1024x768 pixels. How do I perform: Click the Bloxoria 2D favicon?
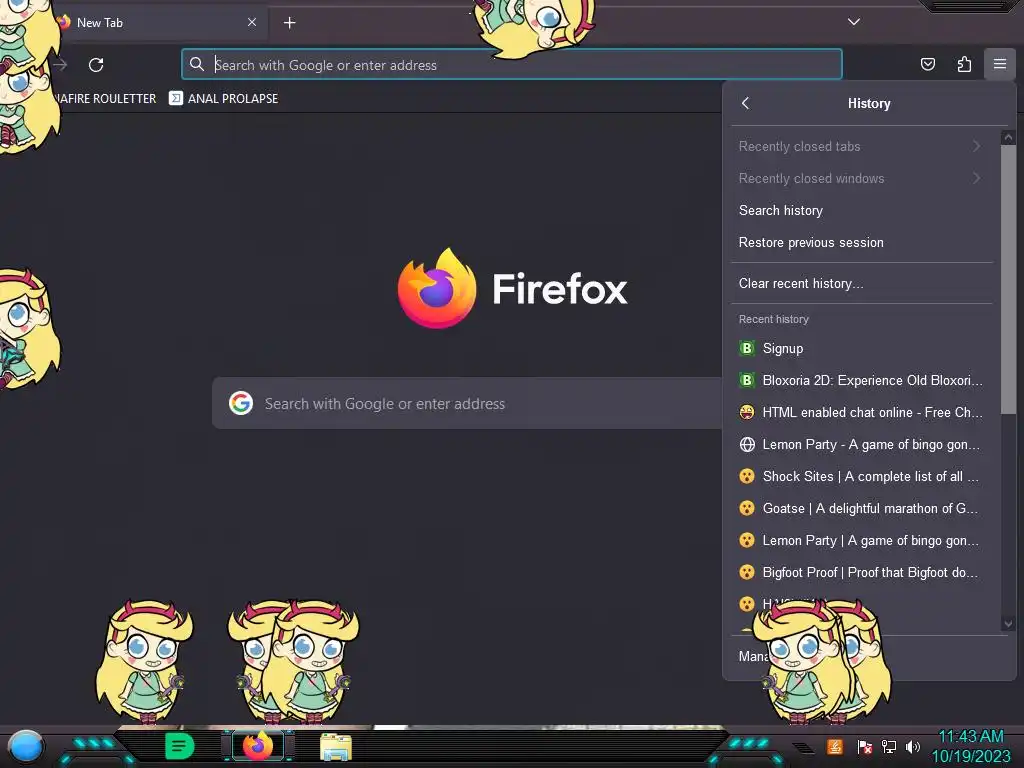(747, 380)
